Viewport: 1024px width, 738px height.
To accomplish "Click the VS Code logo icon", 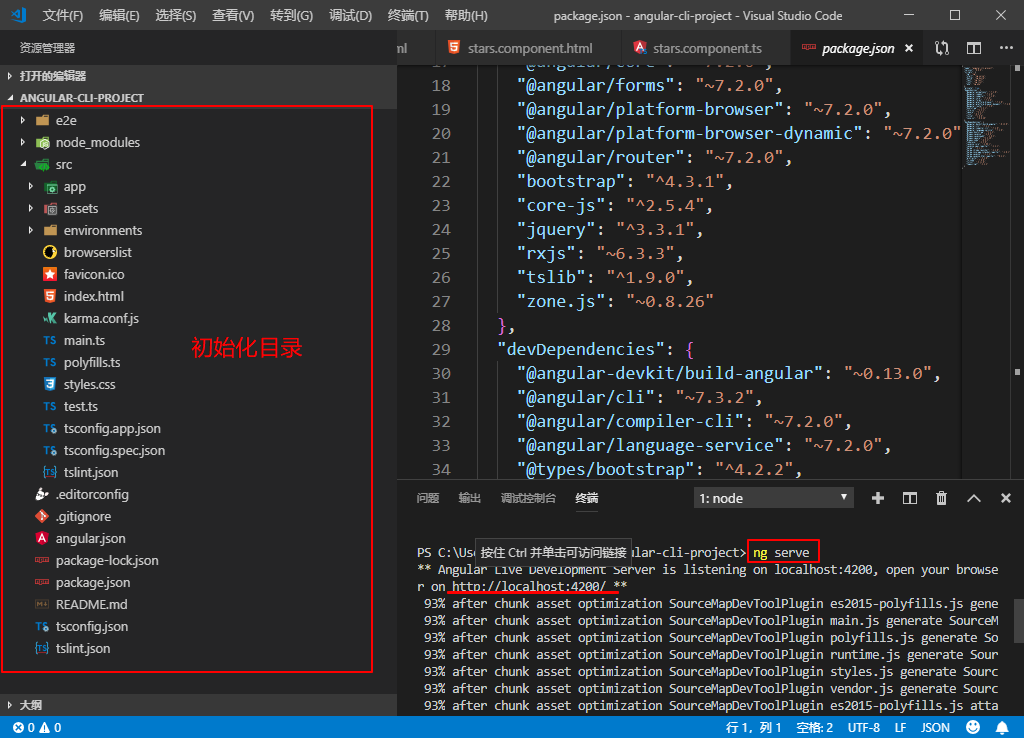I will point(18,14).
